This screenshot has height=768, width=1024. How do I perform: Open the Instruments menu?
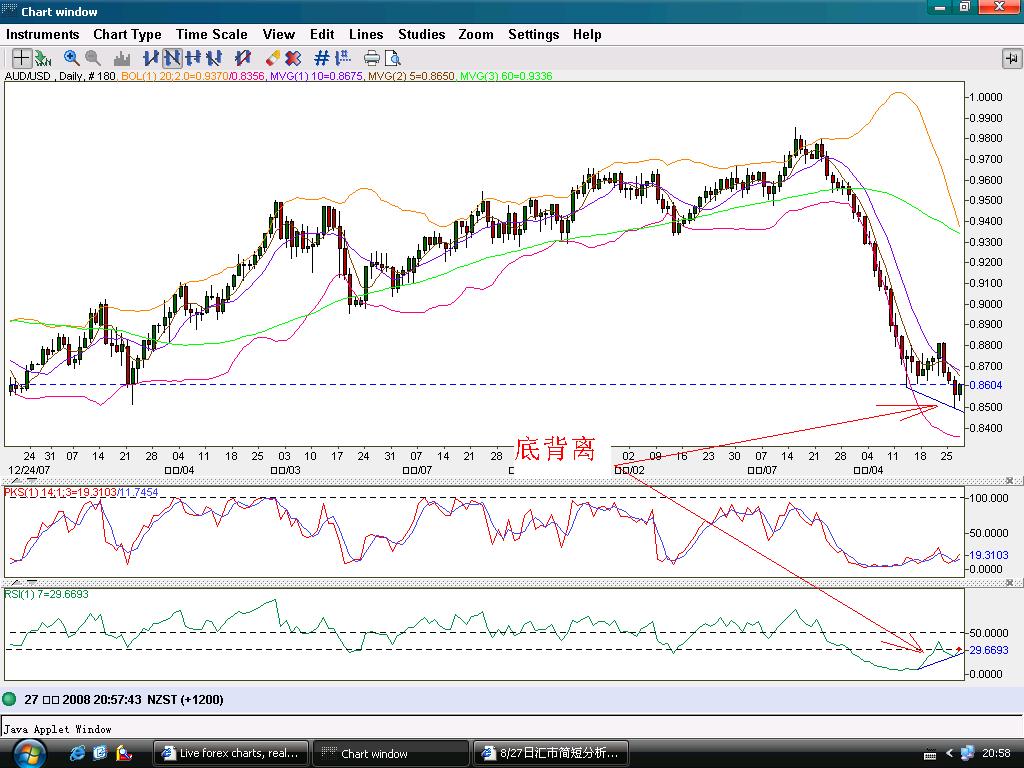pos(42,35)
